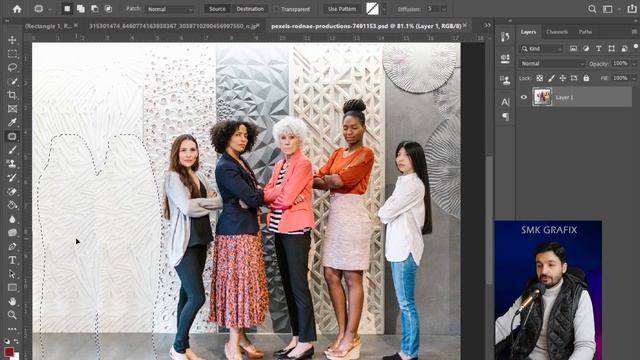The width and height of the screenshot is (640, 360).
Task: Select the Quick Selection tool
Action: click(x=12, y=81)
